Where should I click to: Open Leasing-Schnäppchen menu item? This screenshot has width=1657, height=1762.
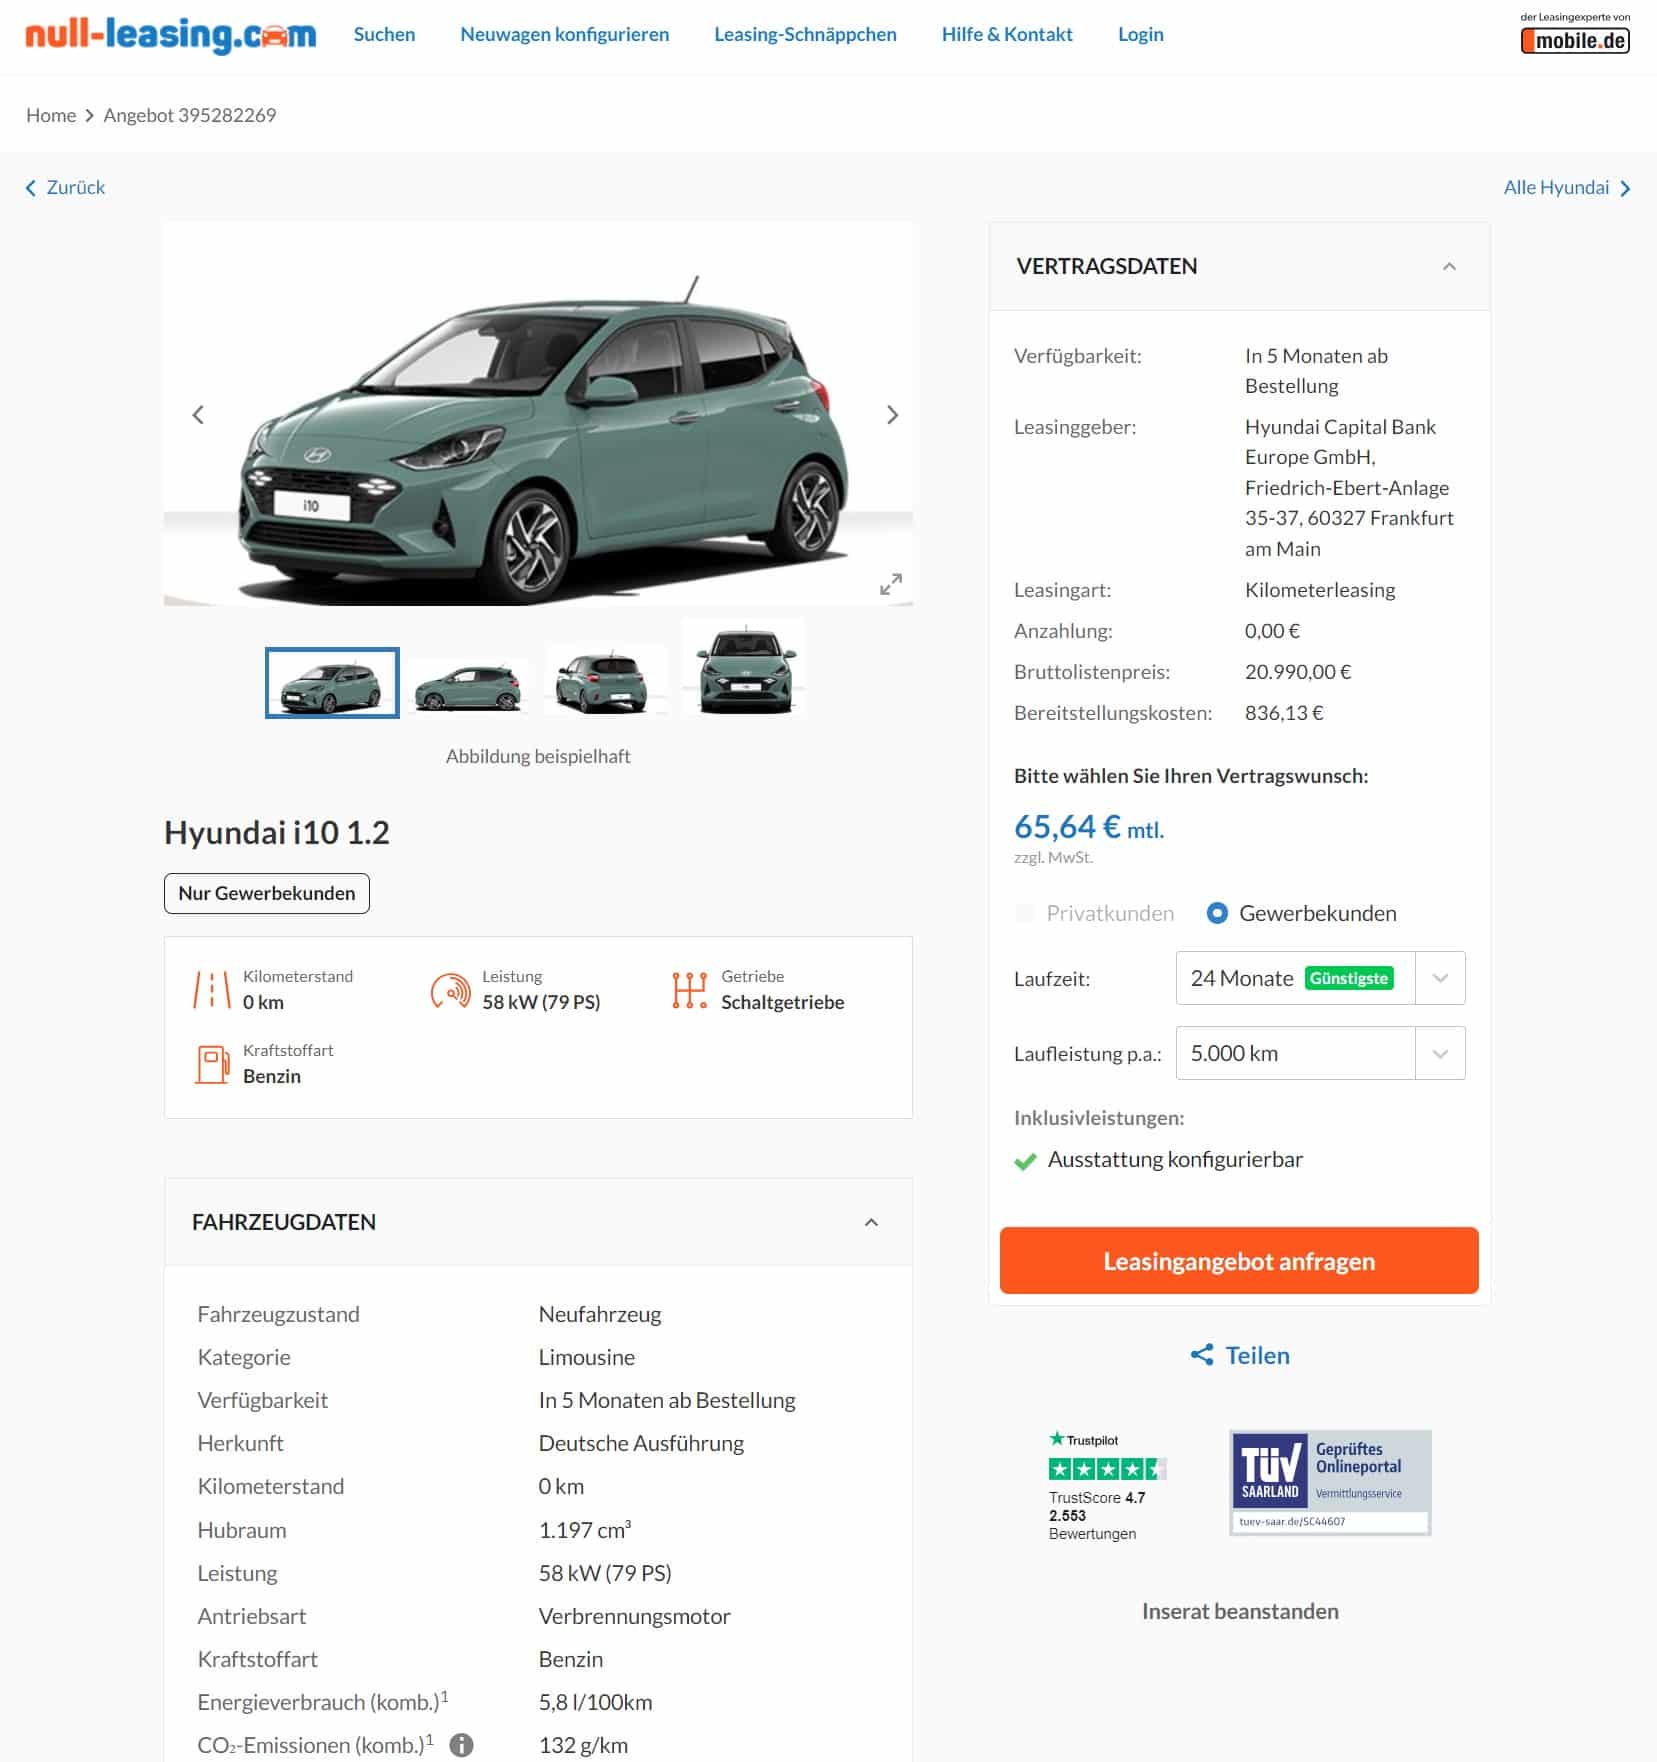(805, 35)
